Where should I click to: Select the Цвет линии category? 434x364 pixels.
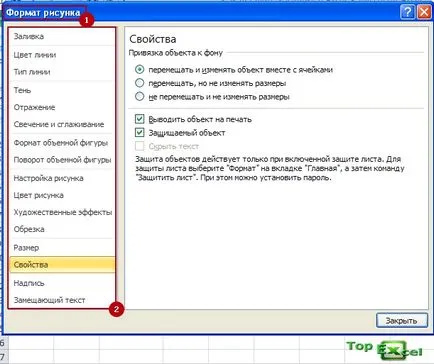(62, 55)
